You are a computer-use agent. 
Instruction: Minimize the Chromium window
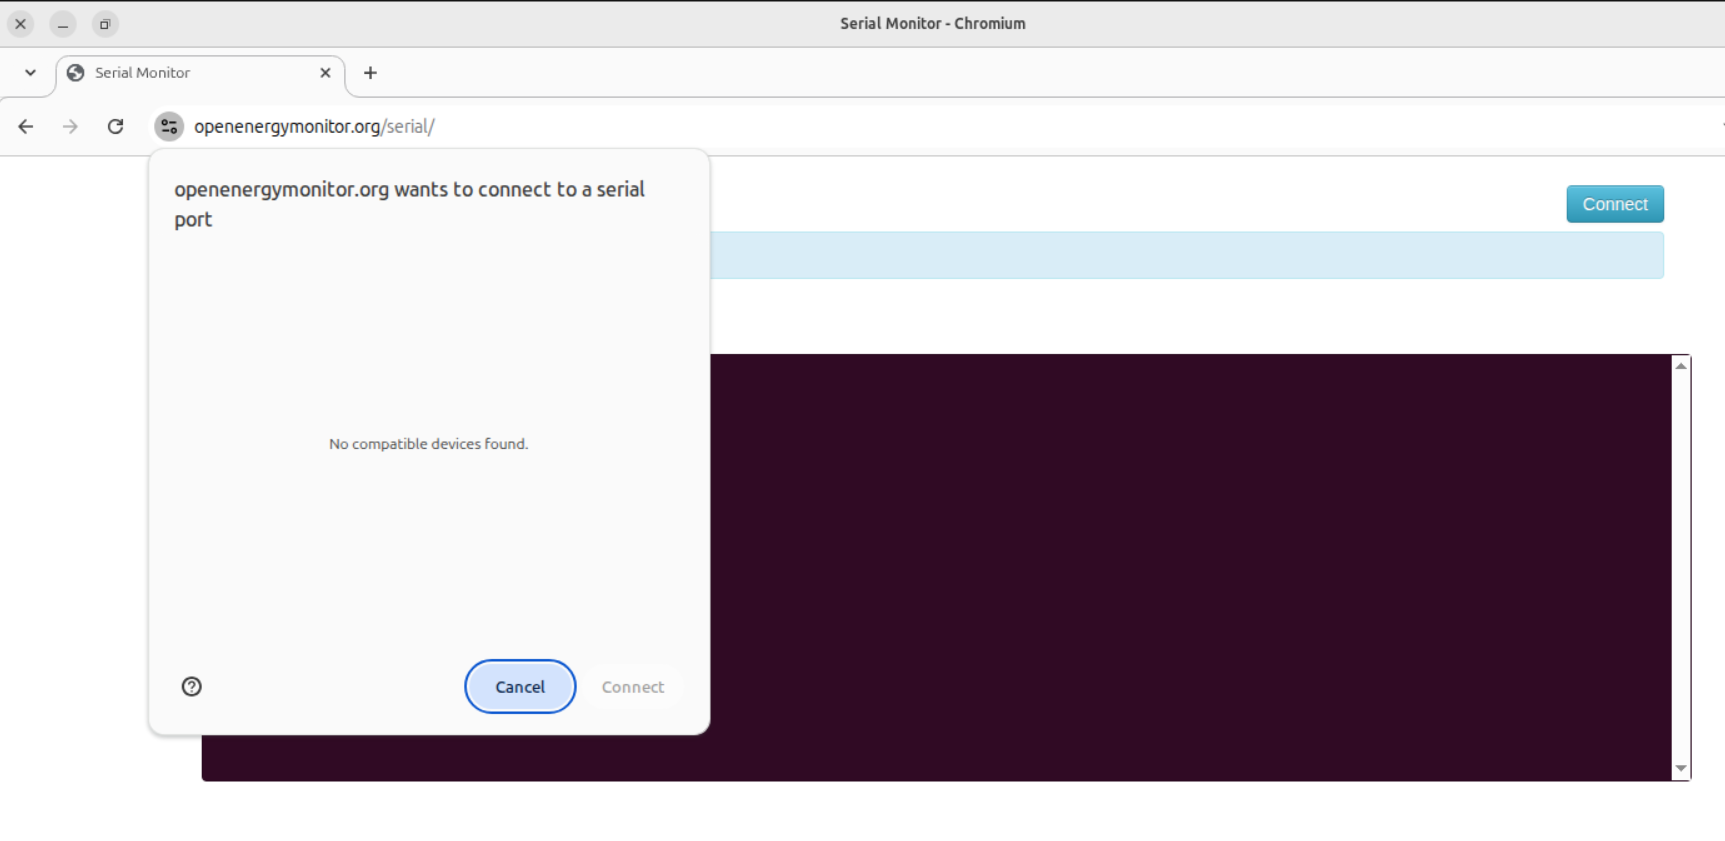coord(63,24)
